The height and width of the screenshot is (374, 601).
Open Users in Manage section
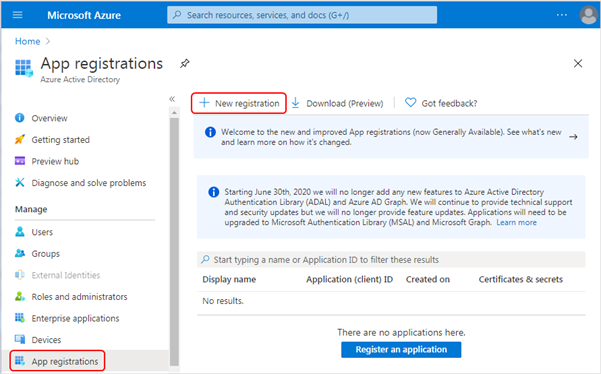tap(42, 232)
